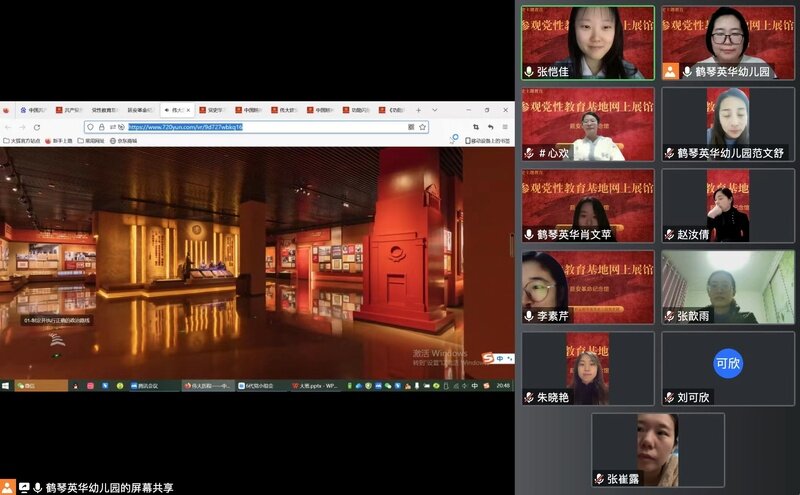Open 腾讯会议 from the taskbar

[153, 386]
